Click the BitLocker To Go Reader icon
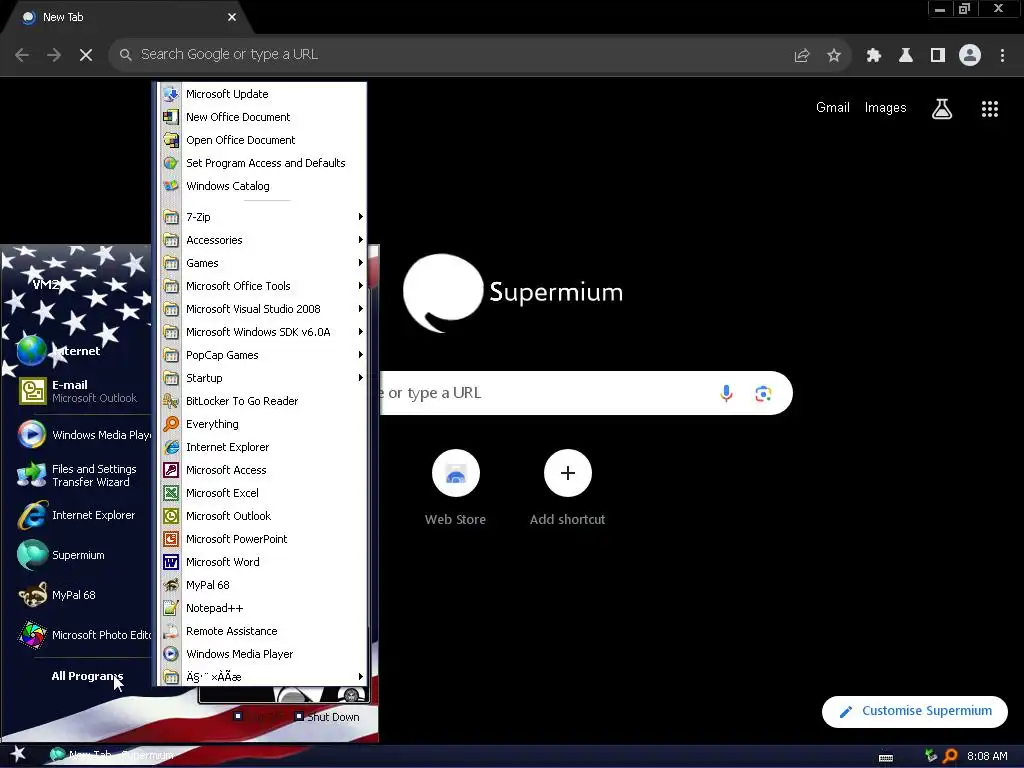Screen dimensions: 1024x768 (171, 401)
